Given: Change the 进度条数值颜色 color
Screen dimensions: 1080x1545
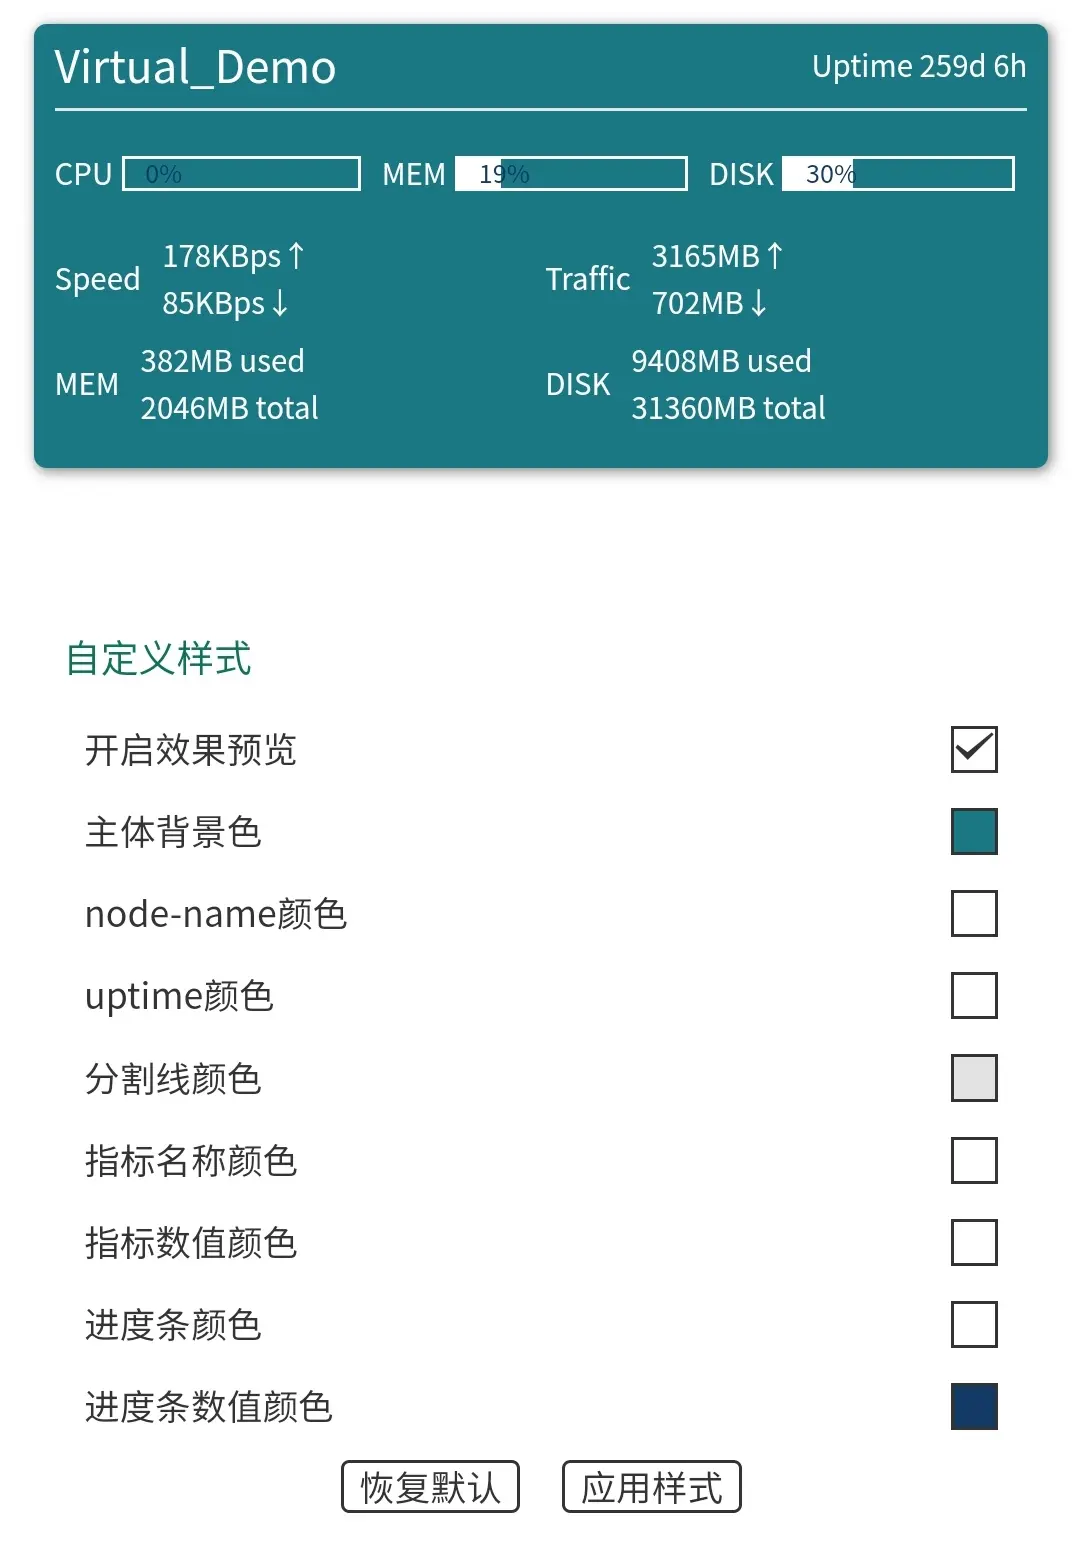Looking at the screenshot, I should pyautogui.click(x=974, y=1405).
